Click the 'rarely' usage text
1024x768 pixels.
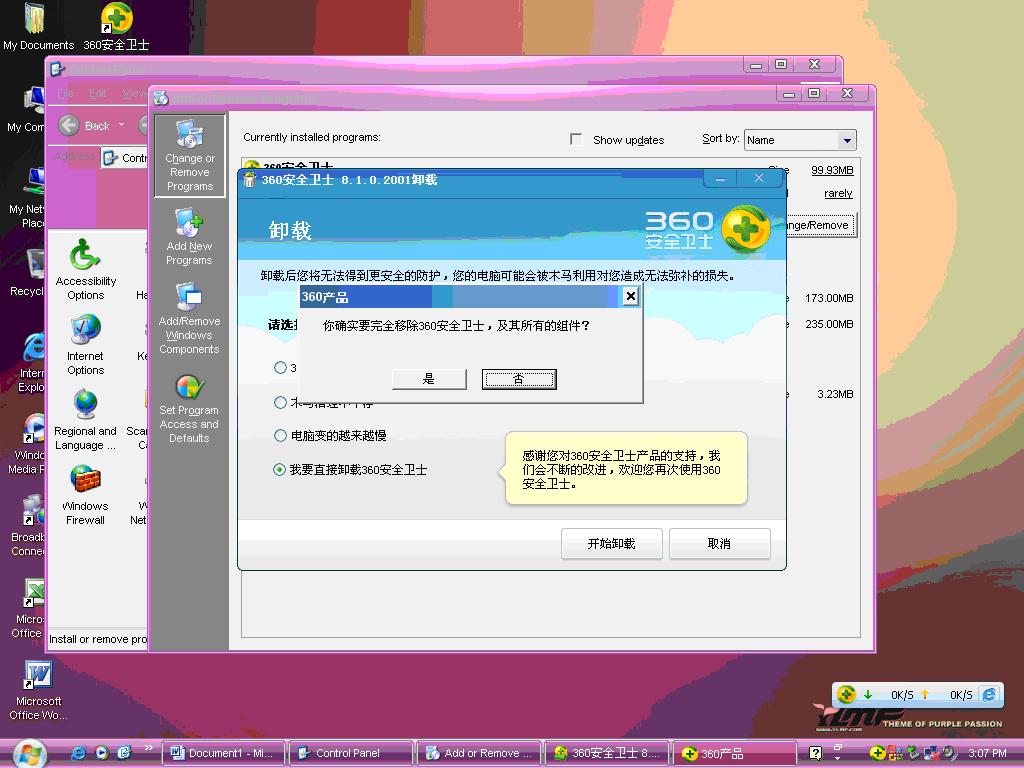point(838,193)
